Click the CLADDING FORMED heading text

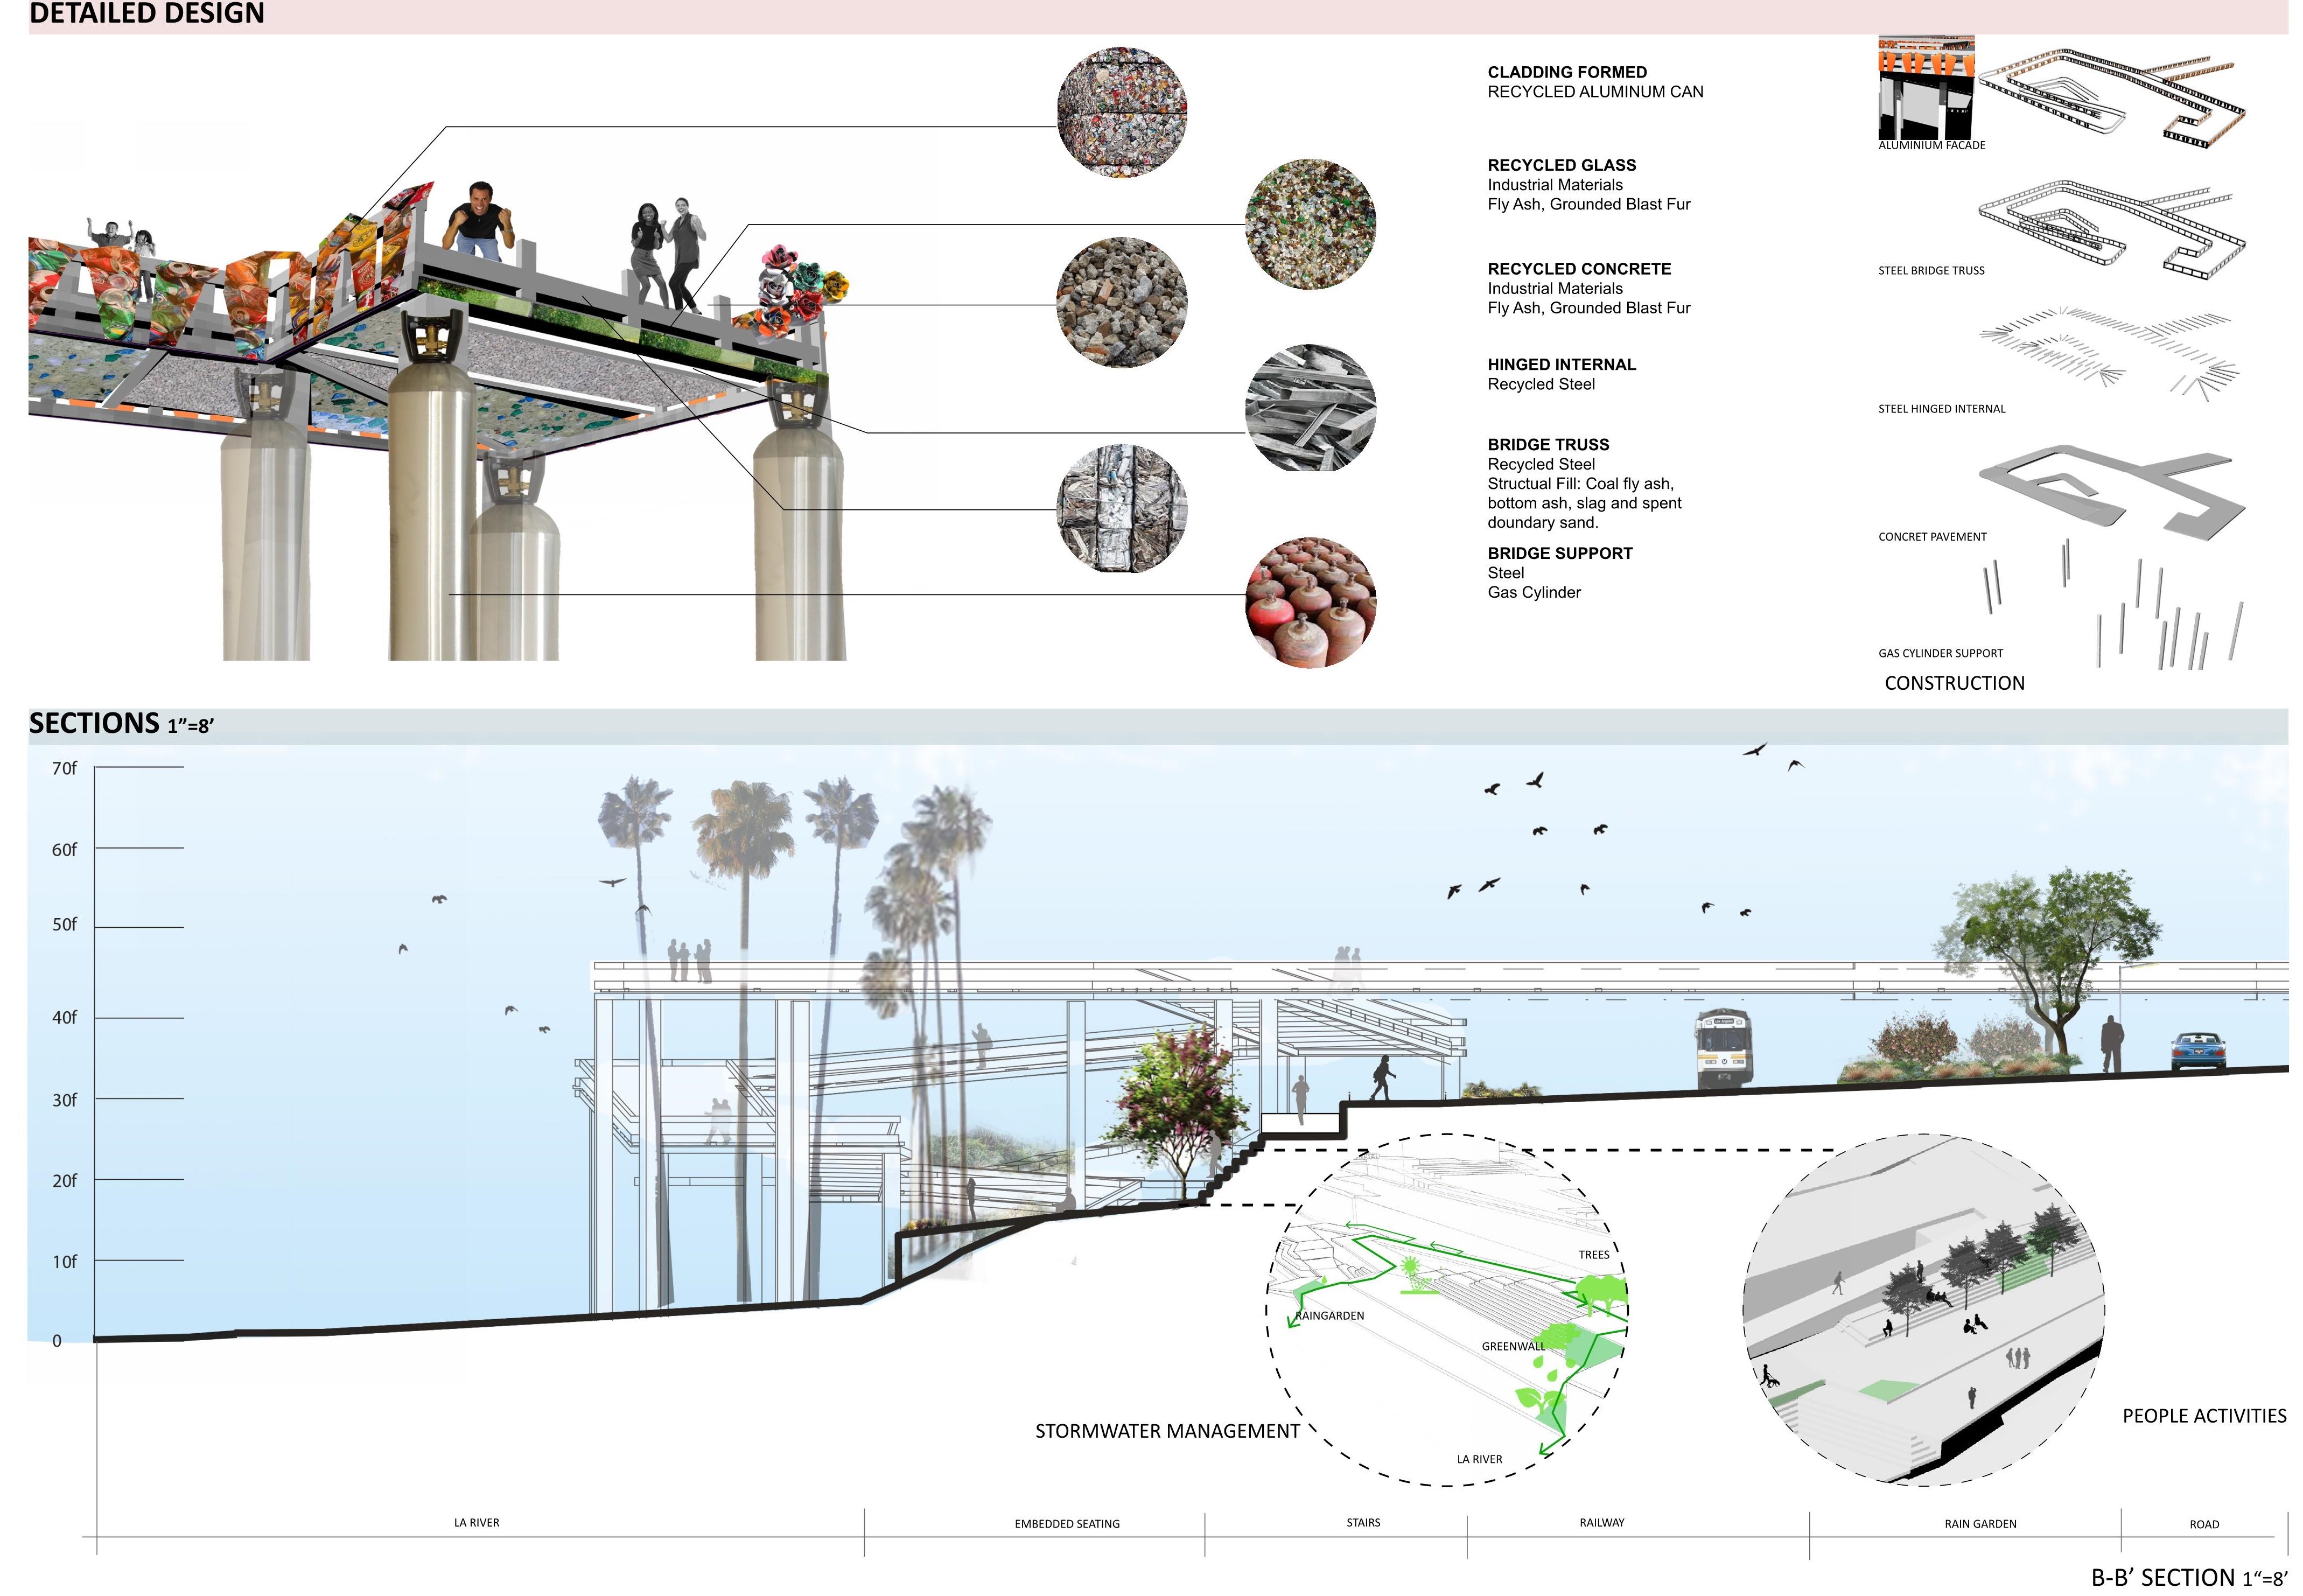click(x=1566, y=72)
